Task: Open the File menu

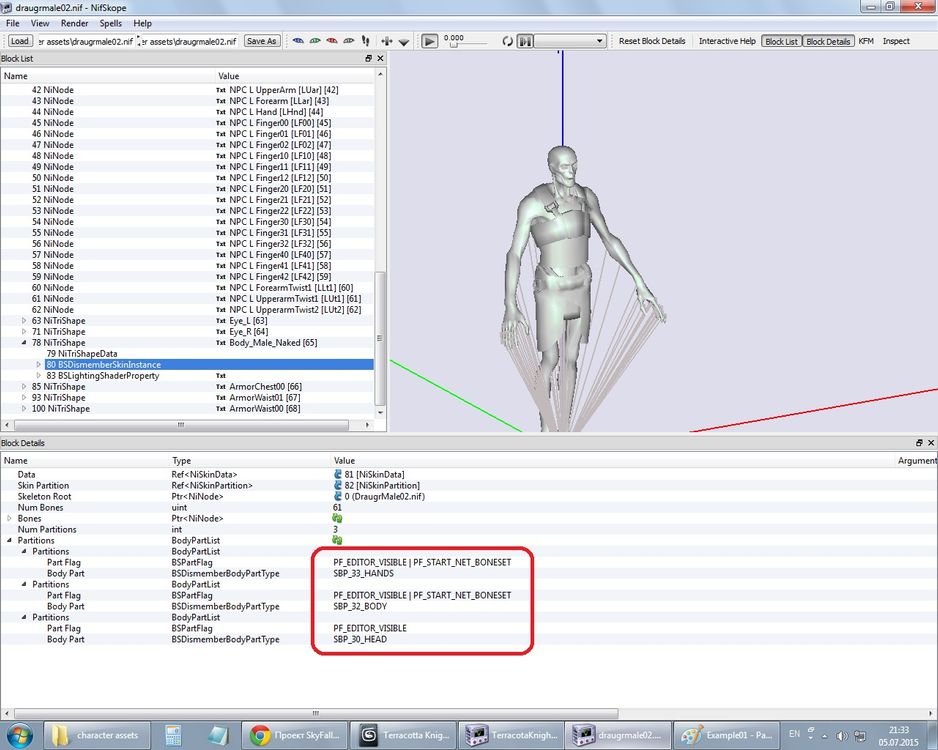Action: point(13,23)
